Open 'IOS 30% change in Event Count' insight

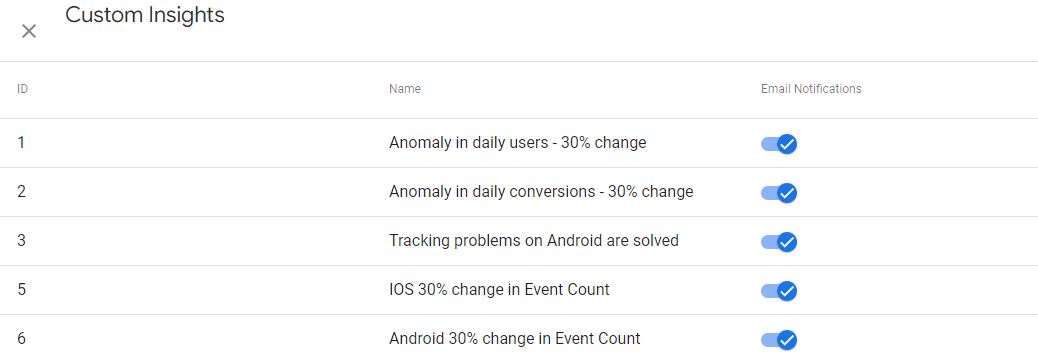pyautogui.click(x=499, y=289)
